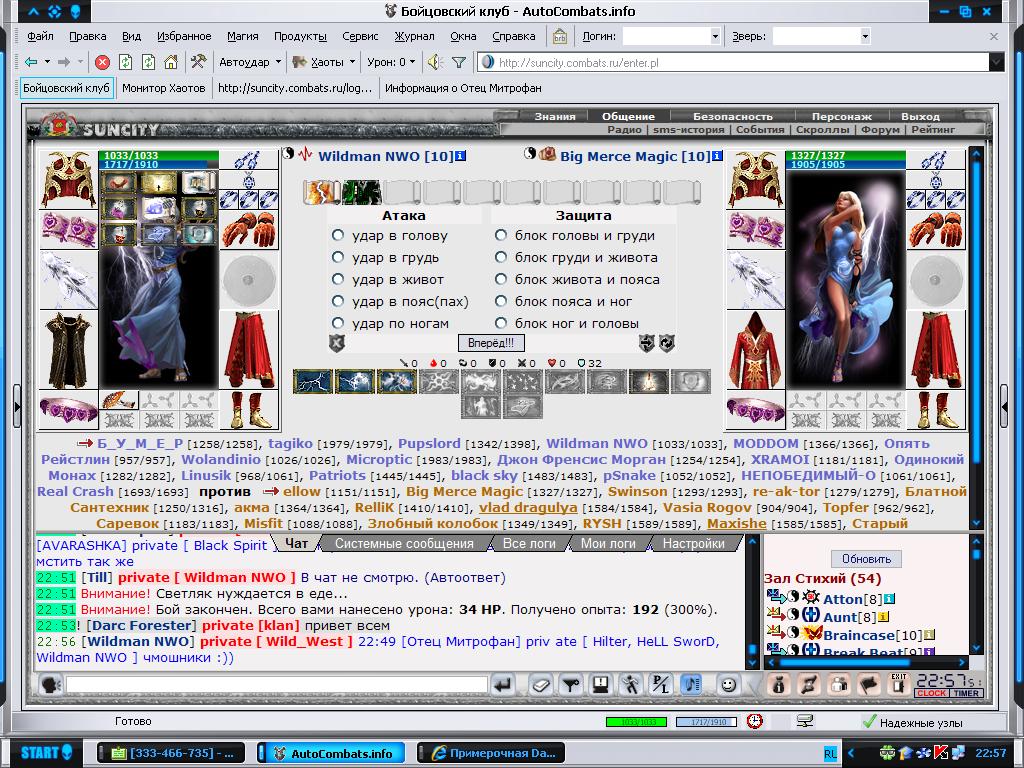1024x768 pixels.
Task: Open the Журнал menu
Action: pyautogui.click(x=414, y=36)
